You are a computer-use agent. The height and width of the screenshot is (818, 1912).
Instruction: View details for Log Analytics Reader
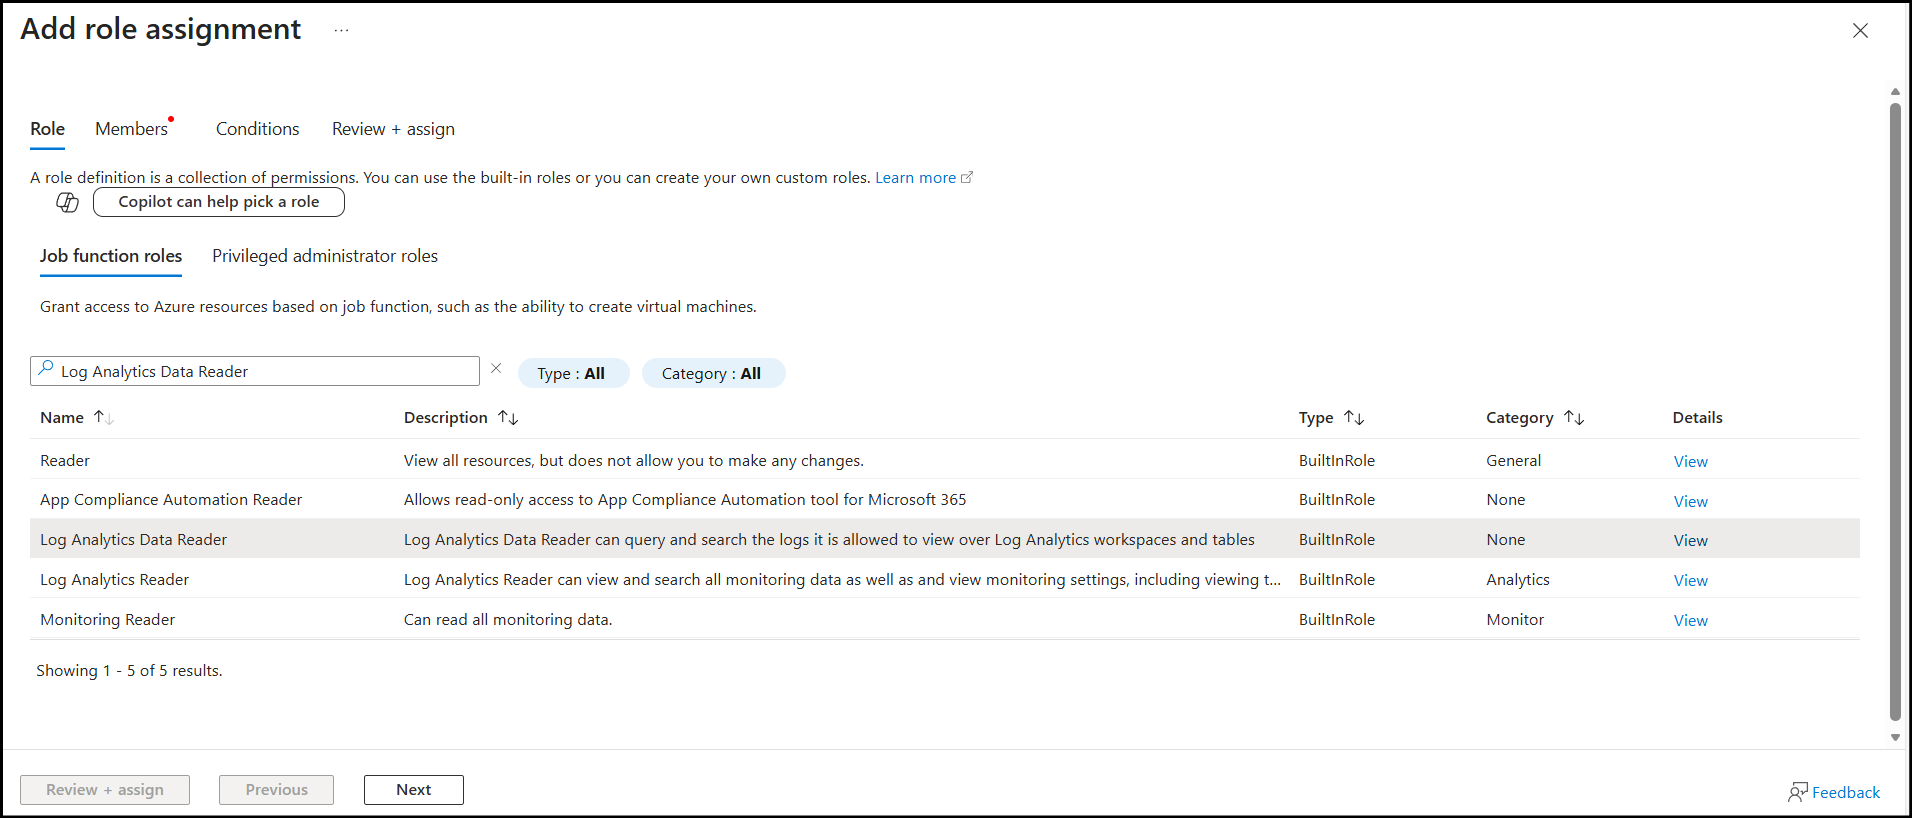pyautogui.click(x=1690, y=581)
